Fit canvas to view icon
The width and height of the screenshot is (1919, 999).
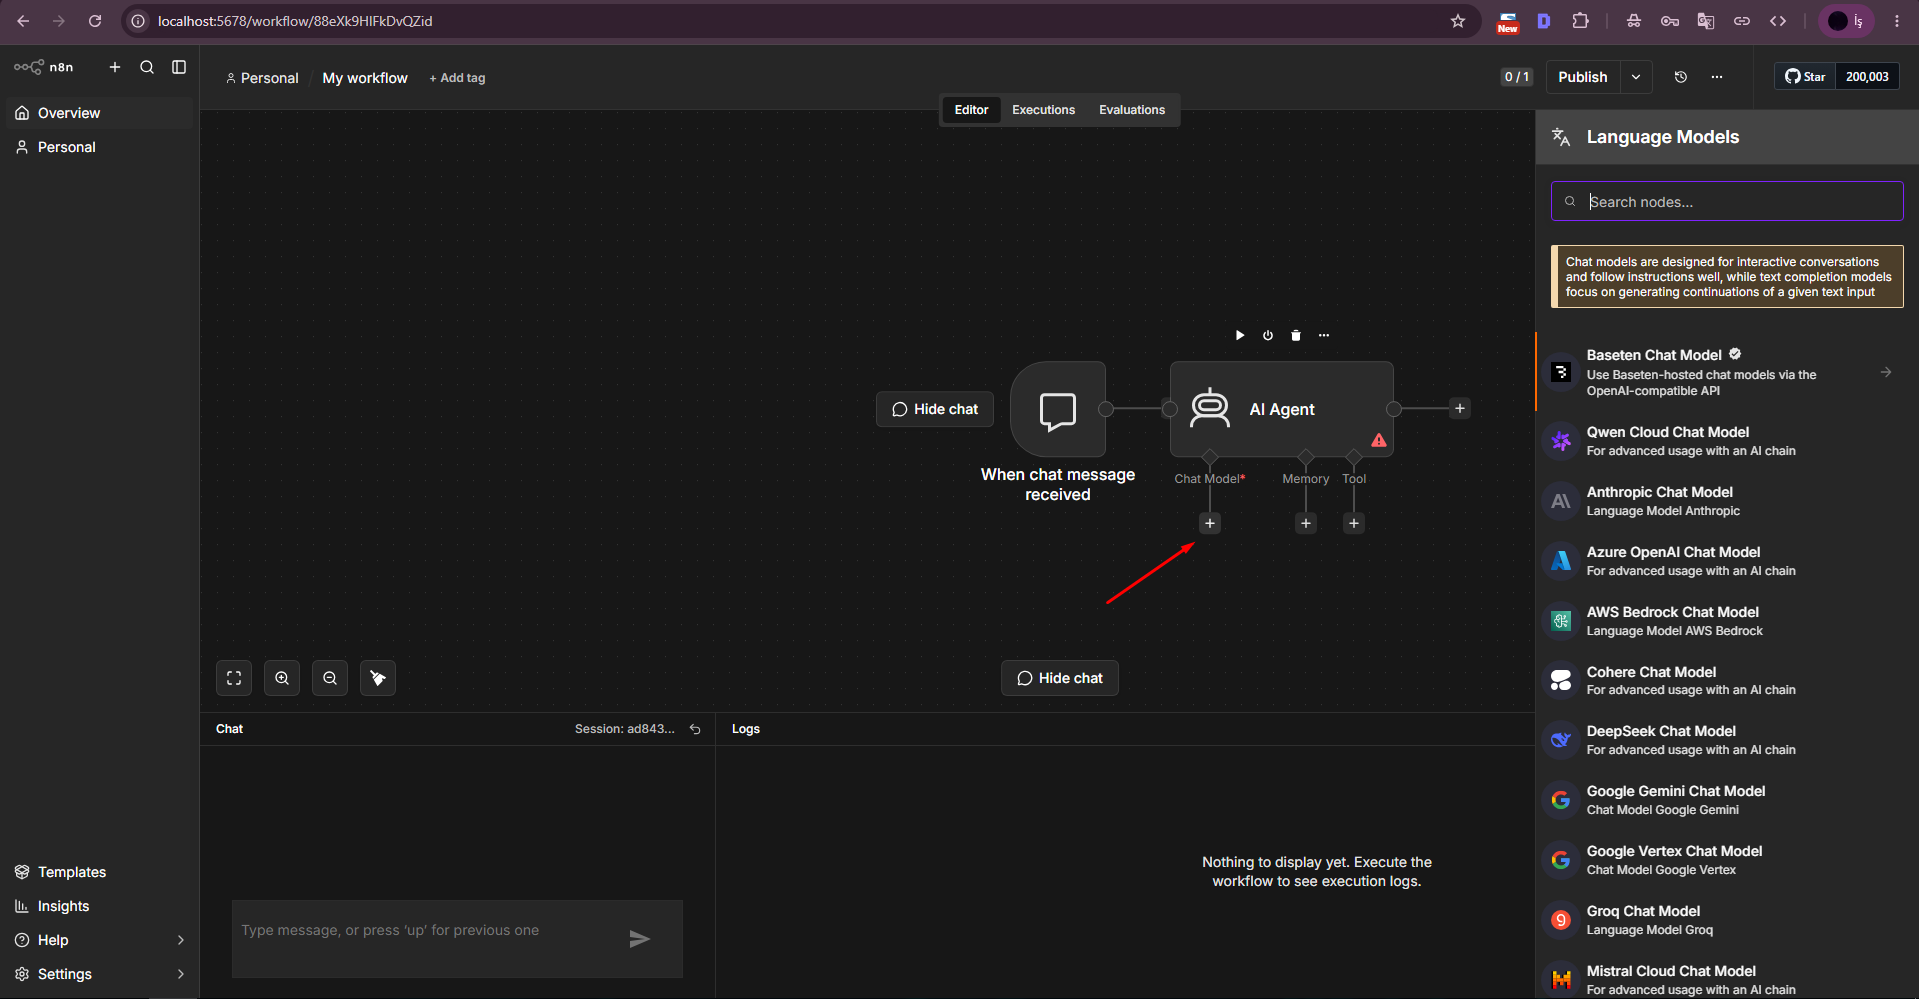click(234, 678)
